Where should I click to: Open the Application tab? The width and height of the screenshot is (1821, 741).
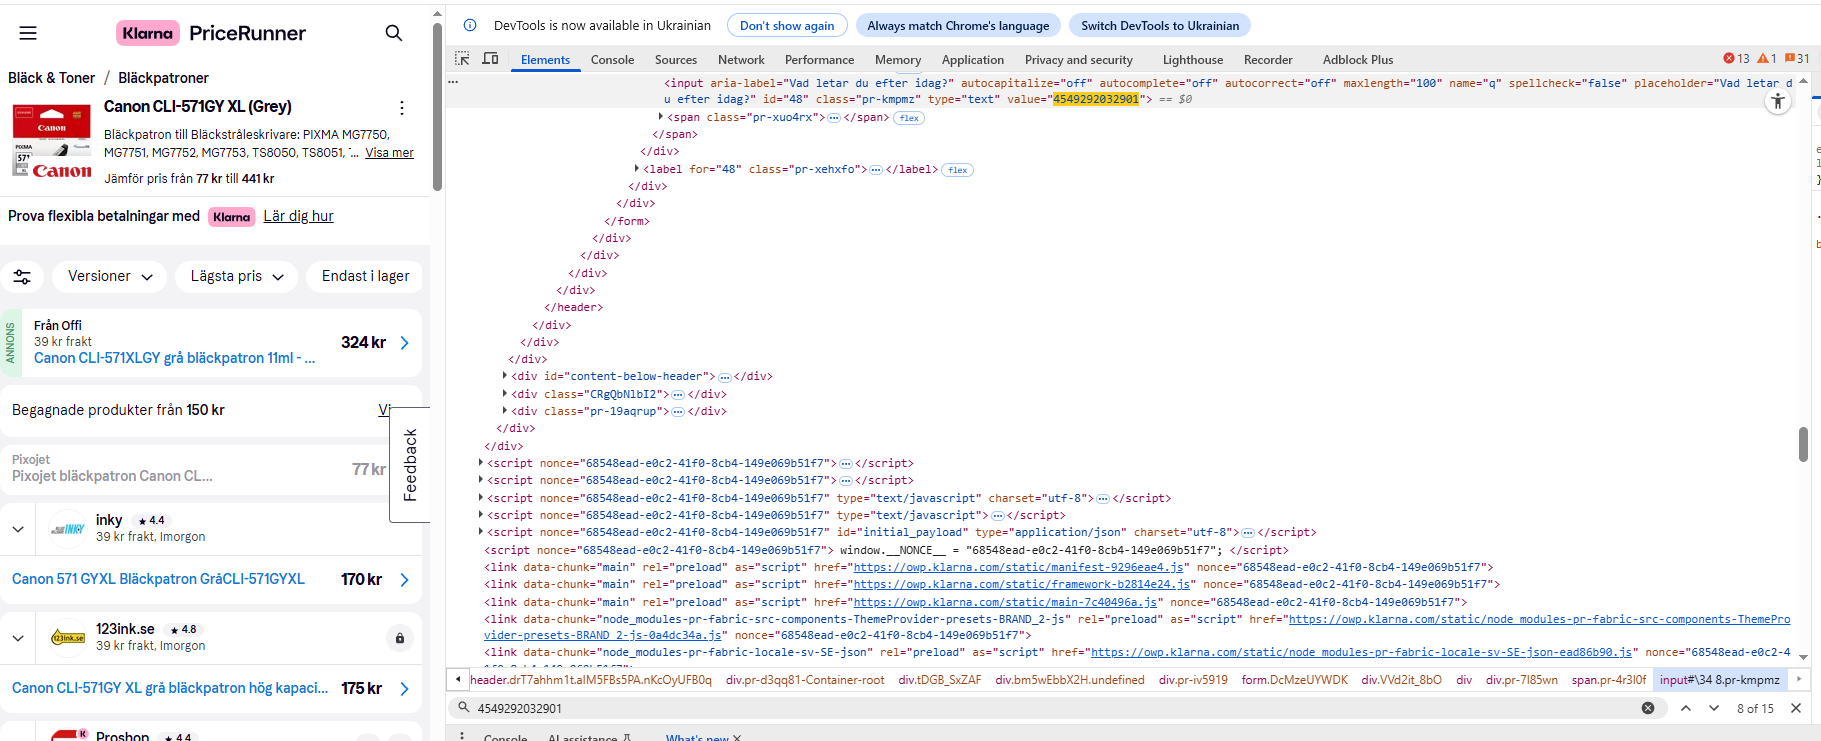coord(972,60)
